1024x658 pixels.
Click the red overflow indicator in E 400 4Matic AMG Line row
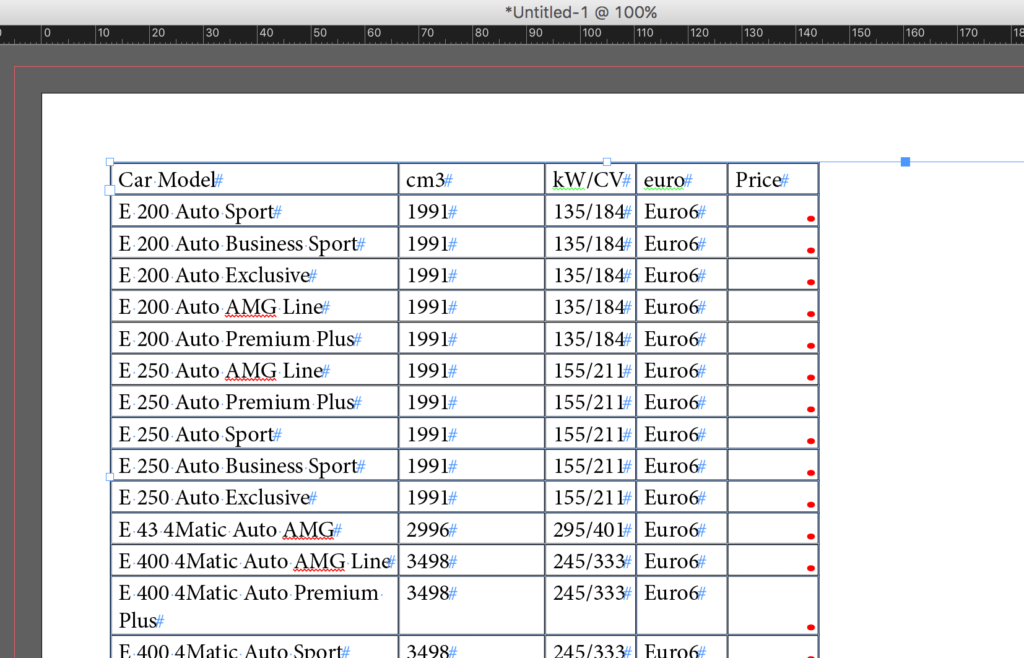(810, 567)
